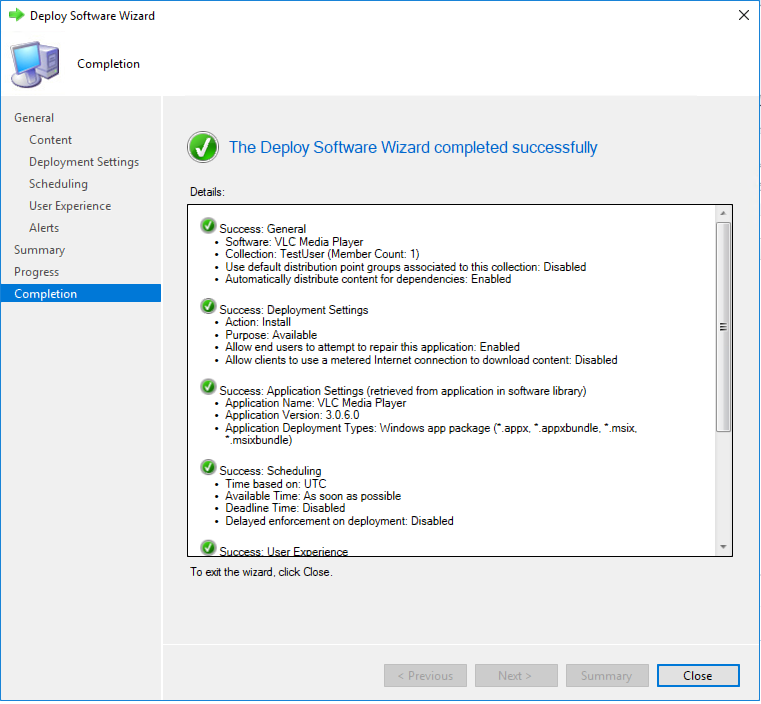Click the 'Deploy Software Wizard' title text
Viewport: 761px width, 704px height.
point(92,16)
